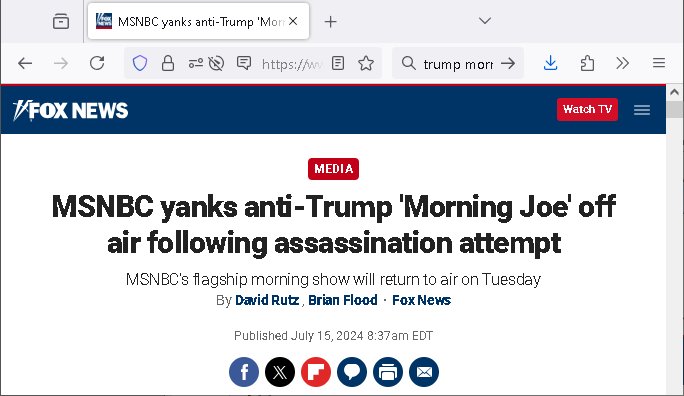The width and height of the screenshot is (684, 396).
Task: Email the article using envelope icon
Action: (424, 372)
